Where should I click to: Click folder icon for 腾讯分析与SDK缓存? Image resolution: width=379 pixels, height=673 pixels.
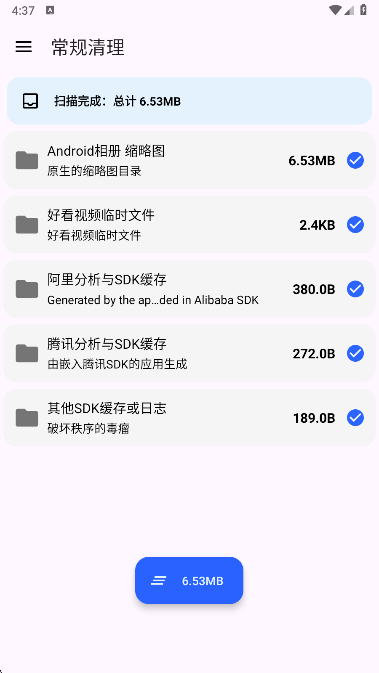pos(27,353)
